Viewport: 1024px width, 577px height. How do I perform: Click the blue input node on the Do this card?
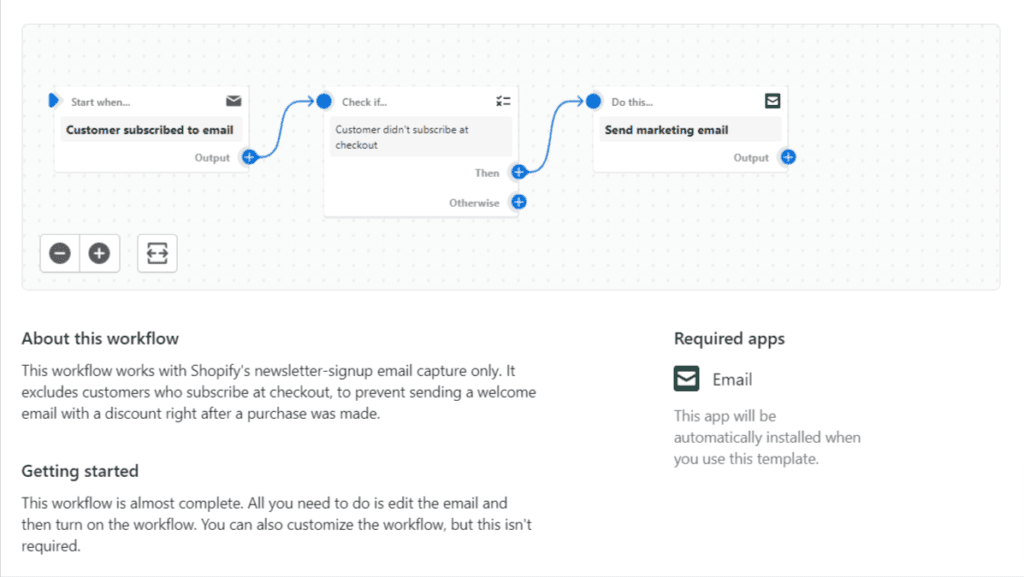click(x=592, y=100)
